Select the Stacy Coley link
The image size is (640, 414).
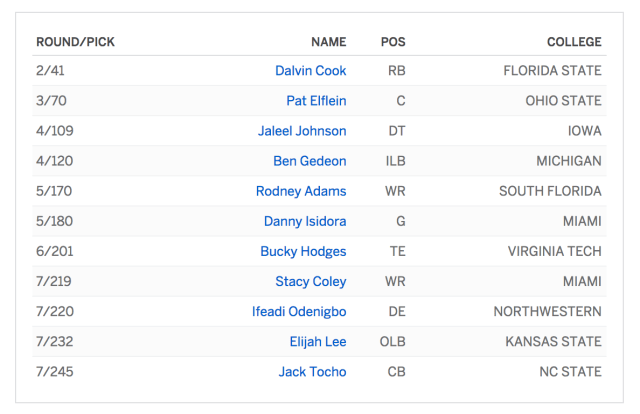click(310, 281)
